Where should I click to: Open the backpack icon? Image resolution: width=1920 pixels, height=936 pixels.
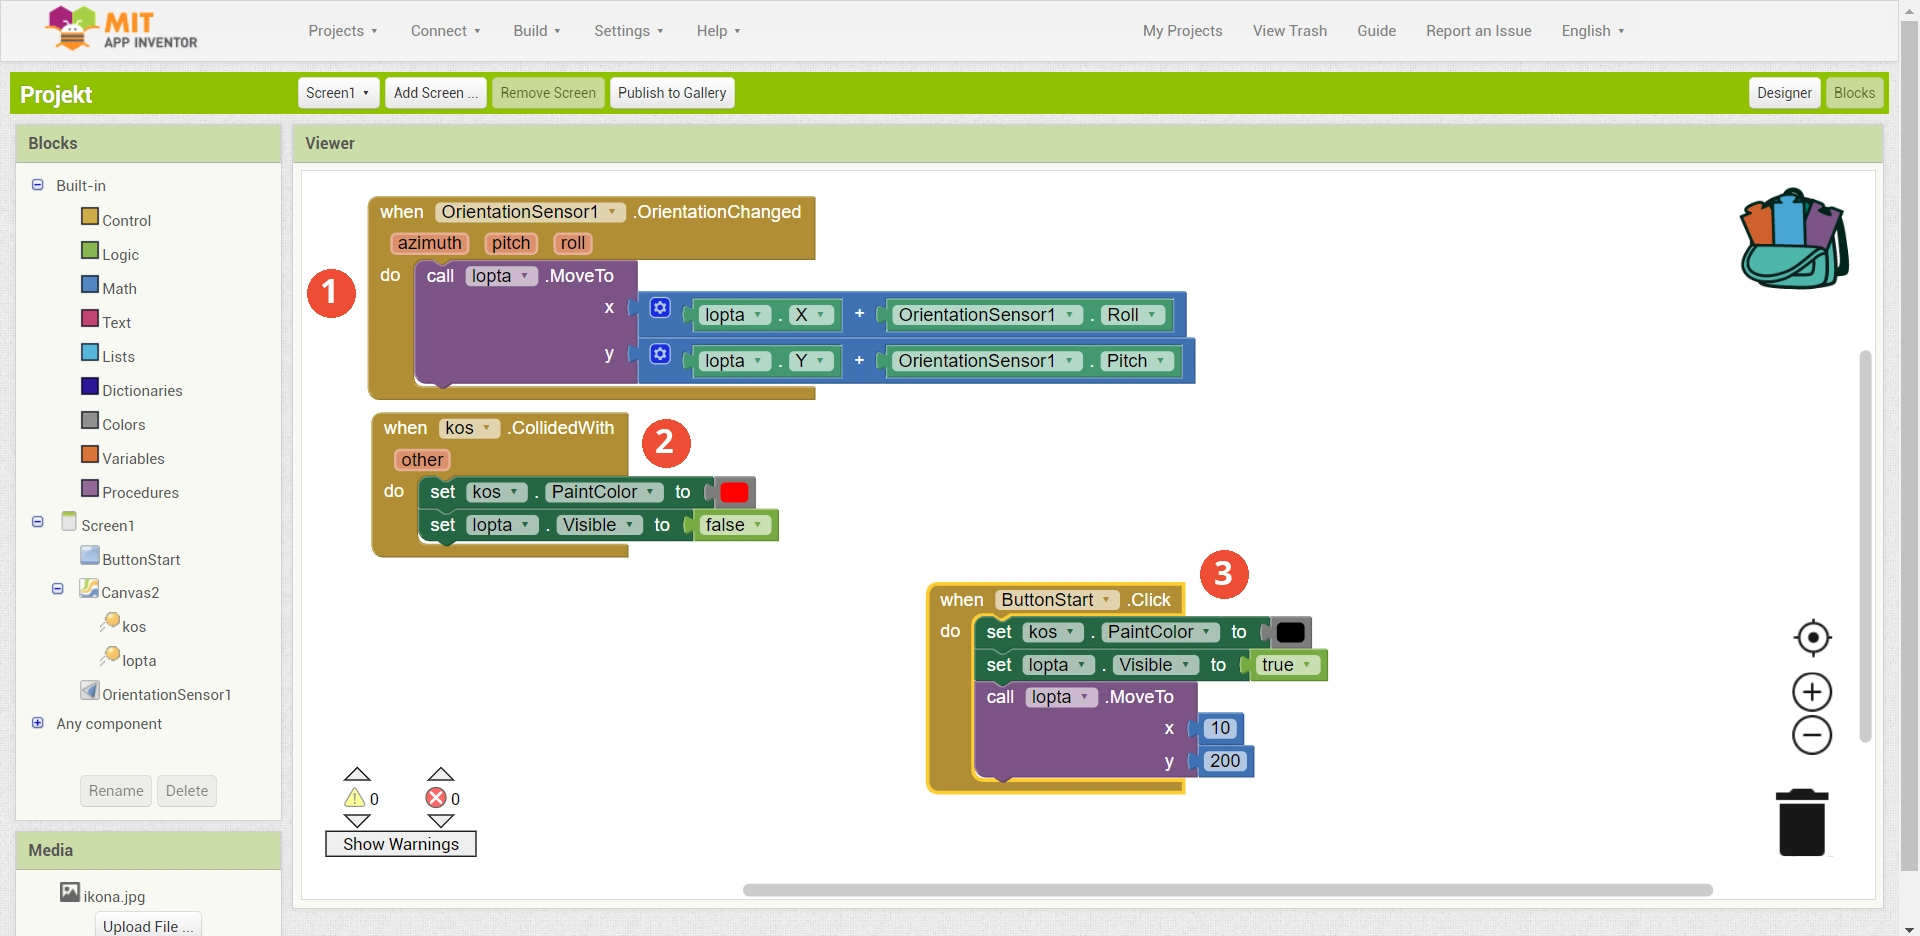click(1794, 238)
